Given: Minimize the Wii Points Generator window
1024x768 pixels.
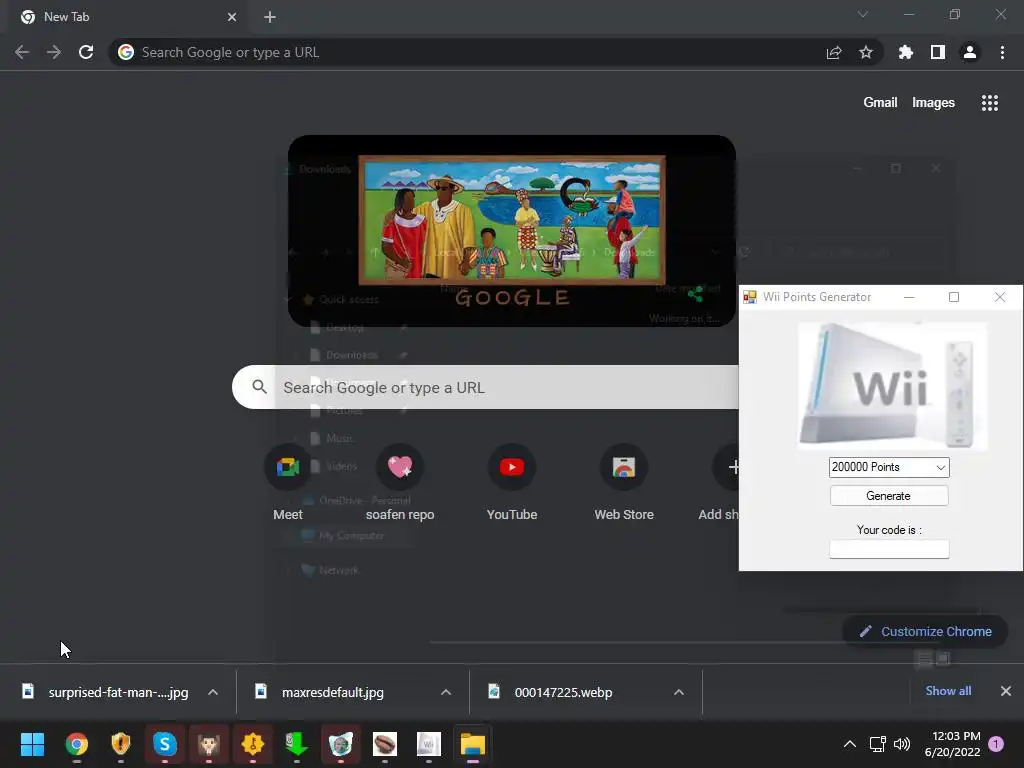Looking at the screenshot, I should 908,297.
